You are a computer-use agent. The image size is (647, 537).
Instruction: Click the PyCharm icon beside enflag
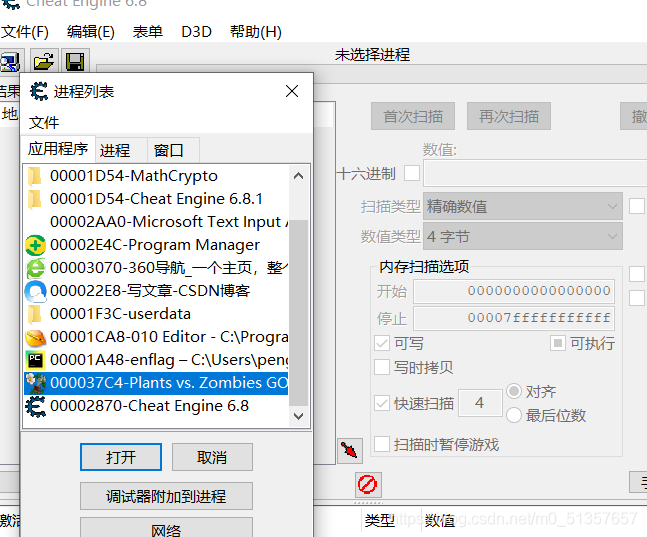click(35, 360)
